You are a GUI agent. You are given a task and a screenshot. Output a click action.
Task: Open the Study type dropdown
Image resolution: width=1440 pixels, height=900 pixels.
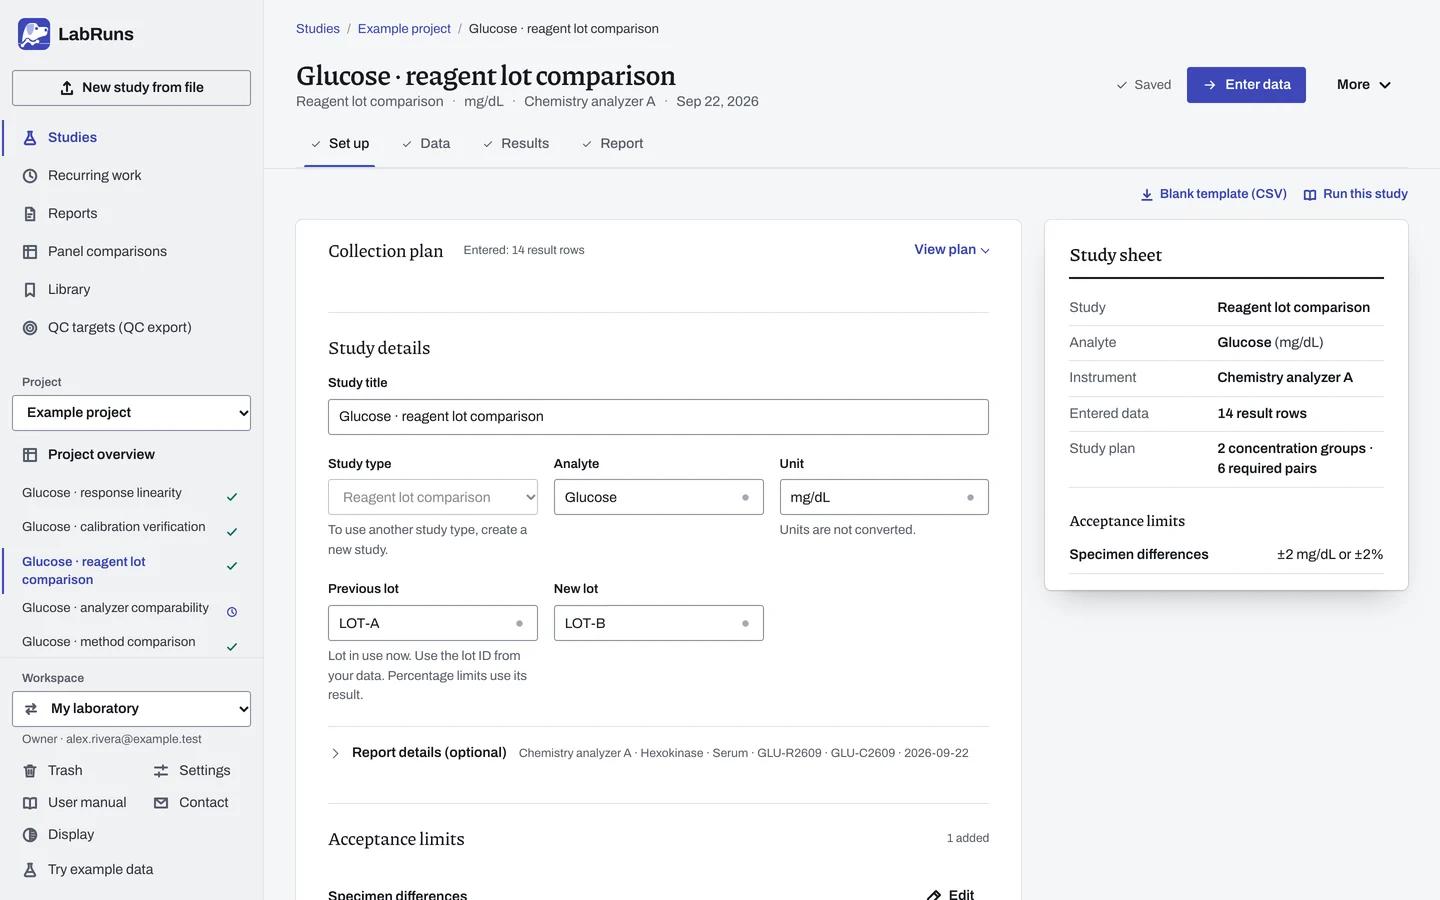[433, 497]
